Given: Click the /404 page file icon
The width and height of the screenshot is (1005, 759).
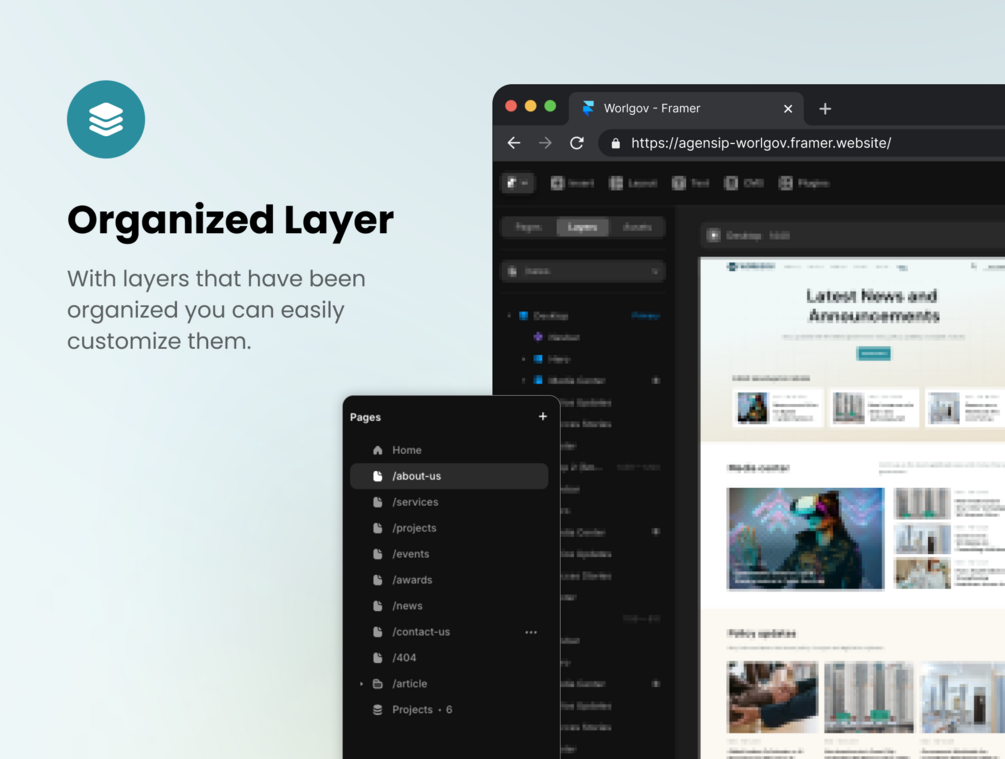Looking at the screenshot, I should (x=378, y=658).
